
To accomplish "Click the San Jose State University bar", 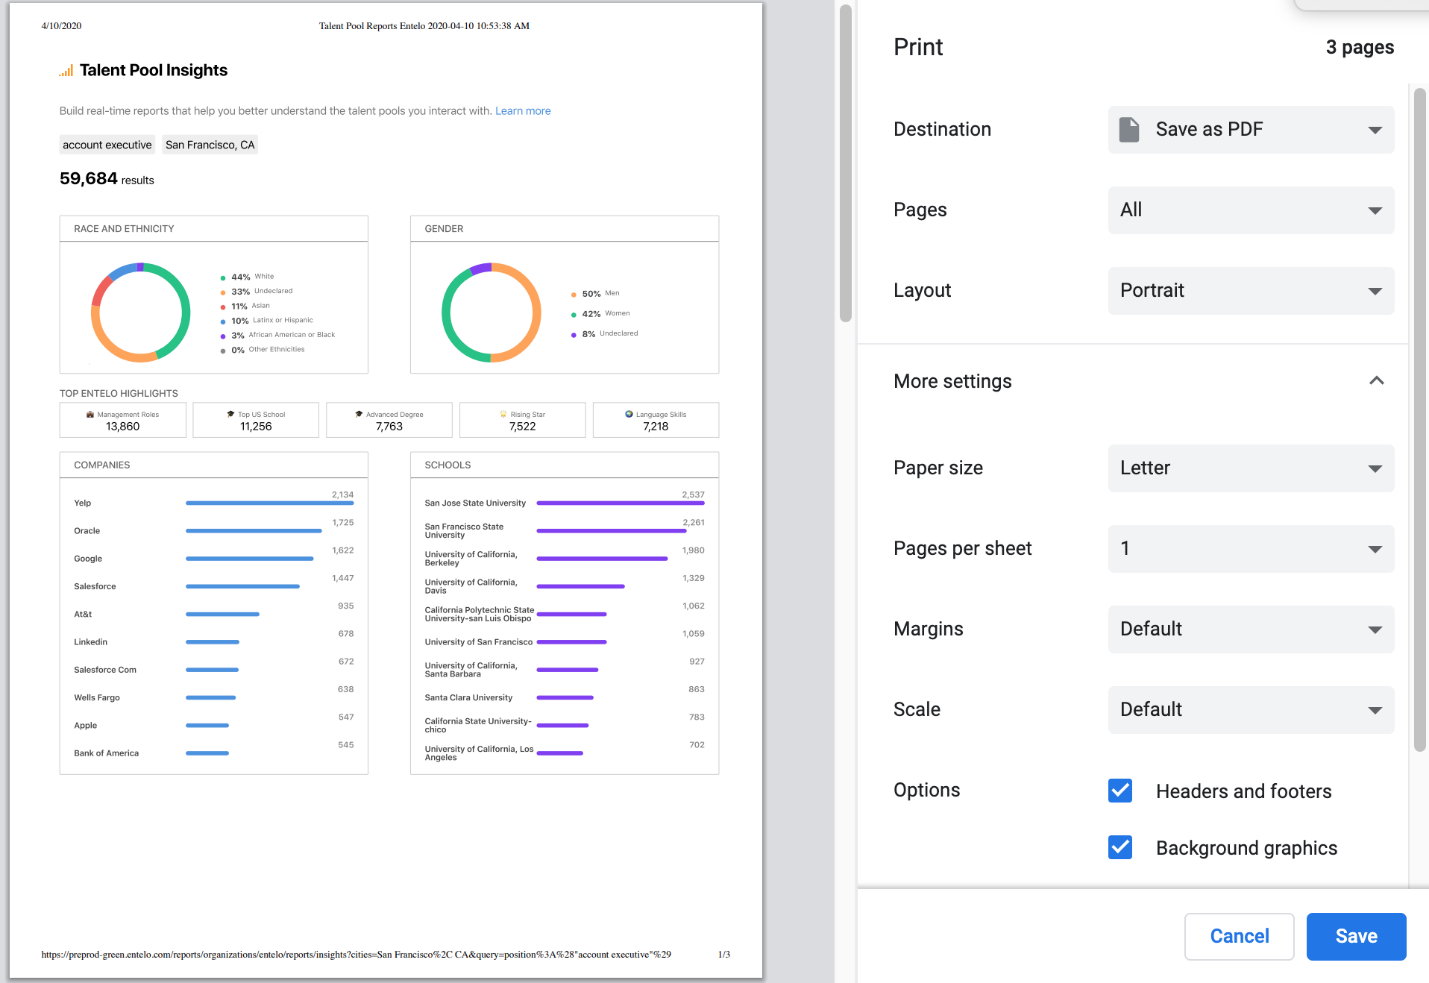I will (x=621, y=503).
